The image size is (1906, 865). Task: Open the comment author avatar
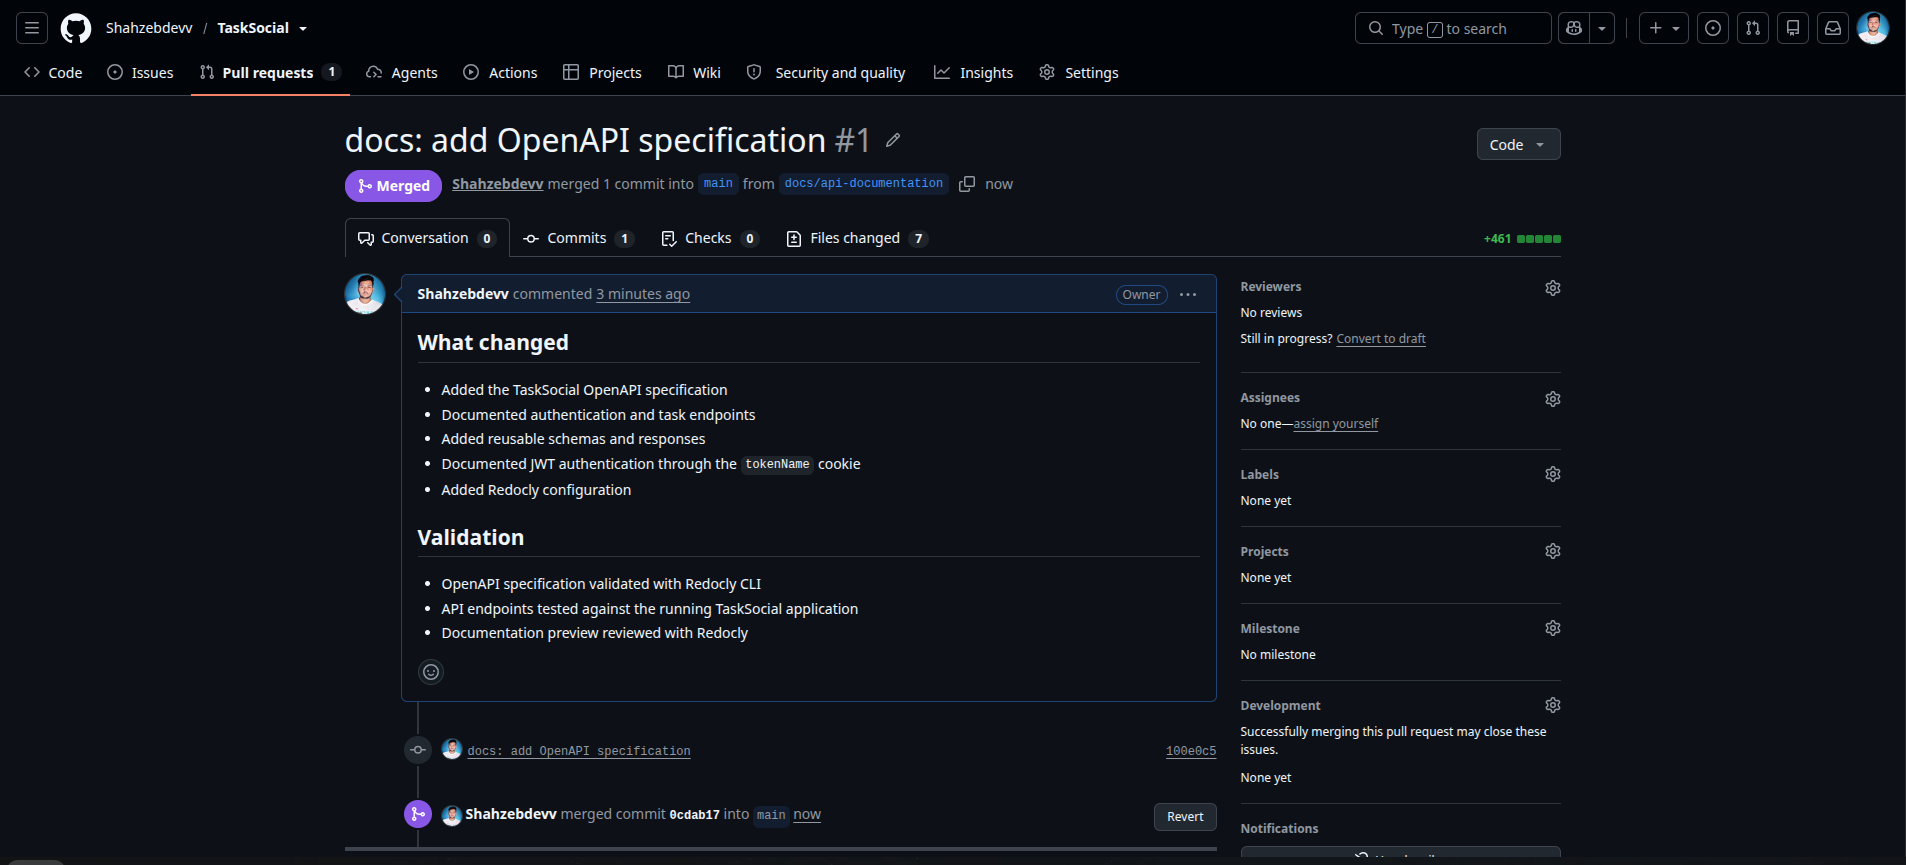[x=365, y=294]
